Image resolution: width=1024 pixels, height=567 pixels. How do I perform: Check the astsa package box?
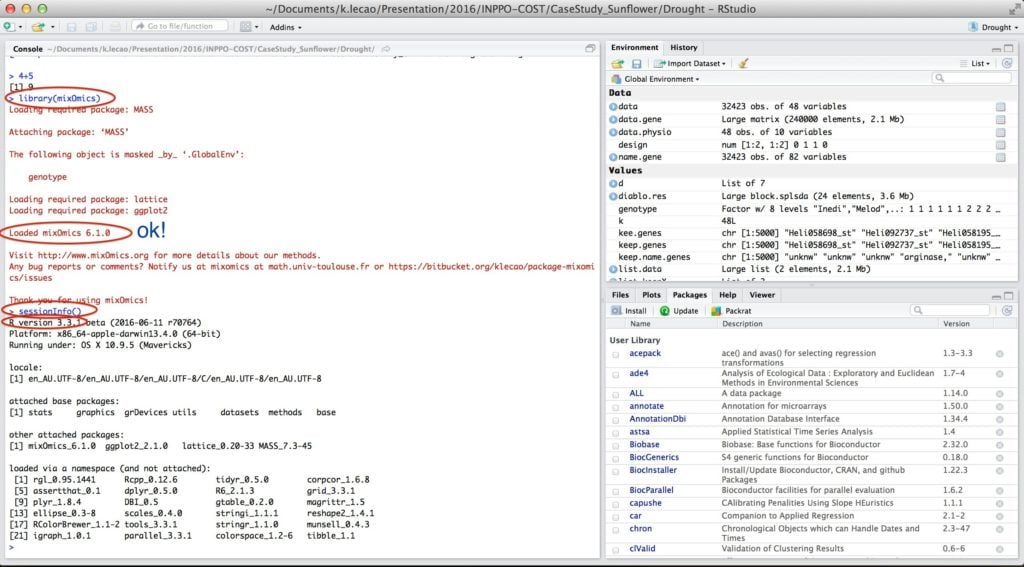(x=615, y=433)
